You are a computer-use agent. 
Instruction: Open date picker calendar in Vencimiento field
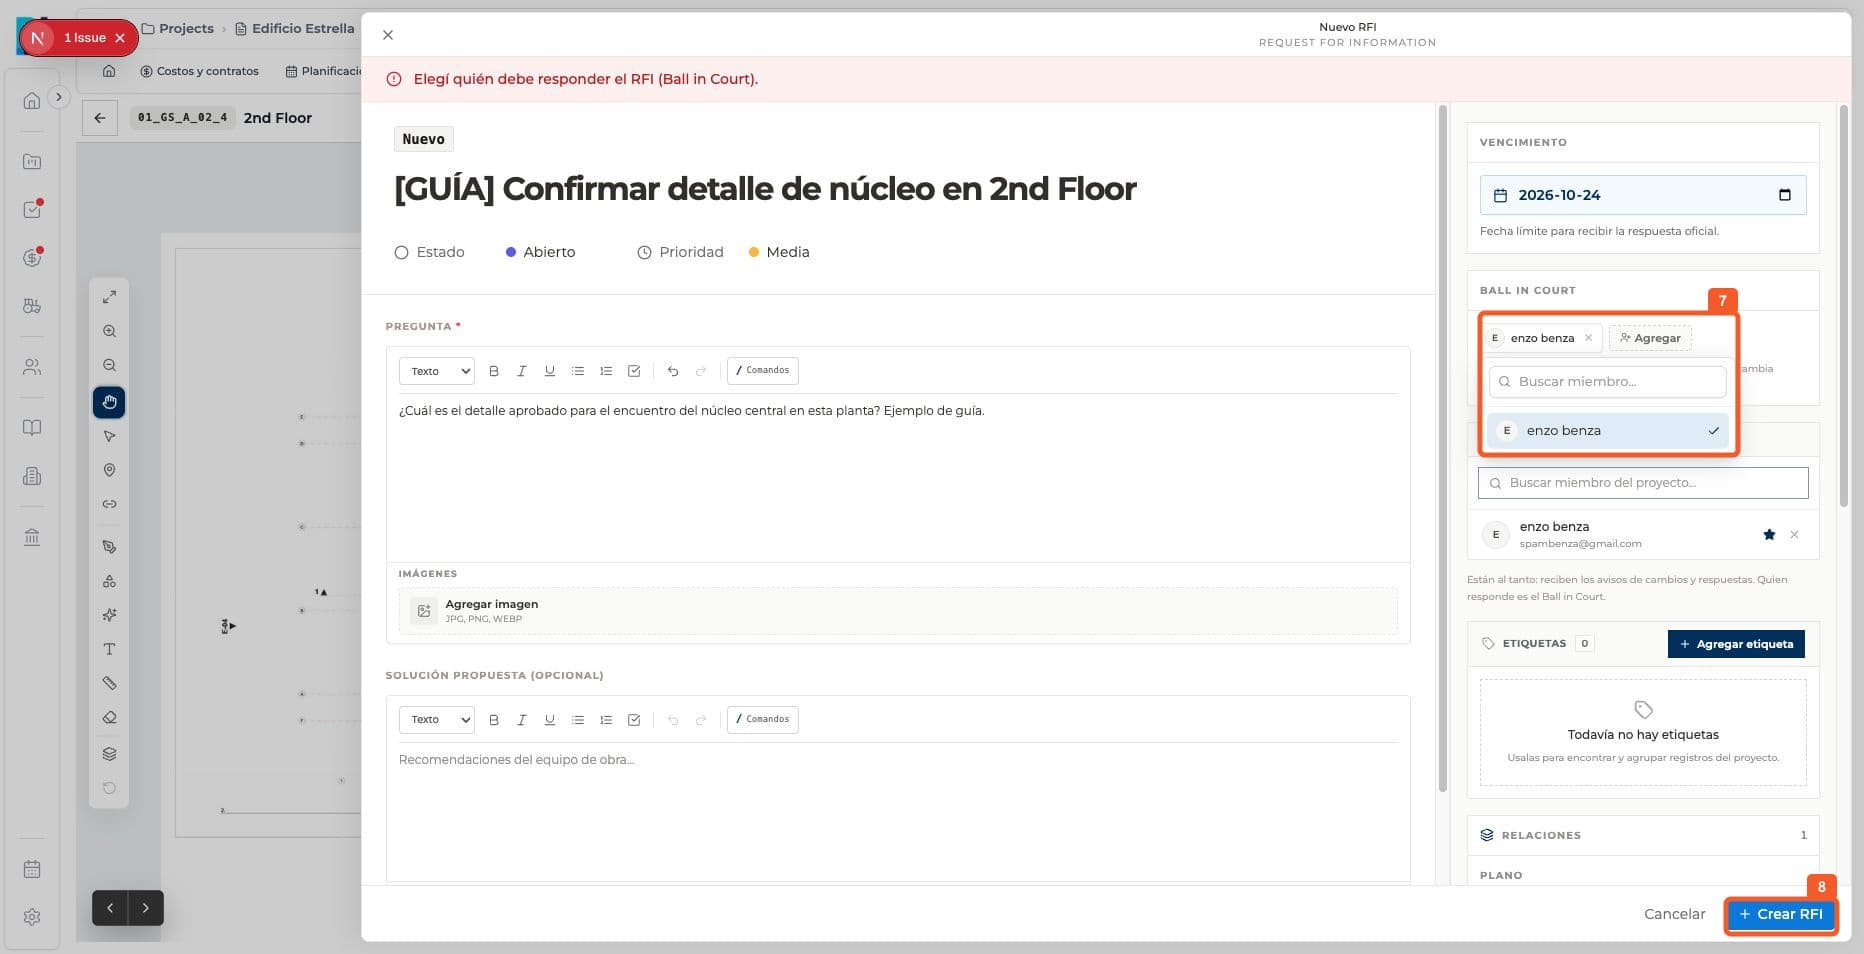coord(1785,195)
